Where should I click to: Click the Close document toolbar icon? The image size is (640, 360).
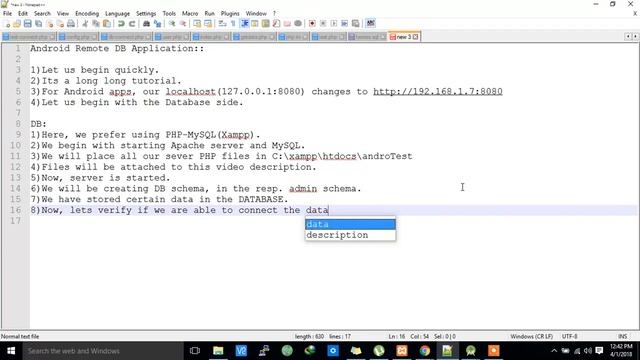[x=50, y=24]
